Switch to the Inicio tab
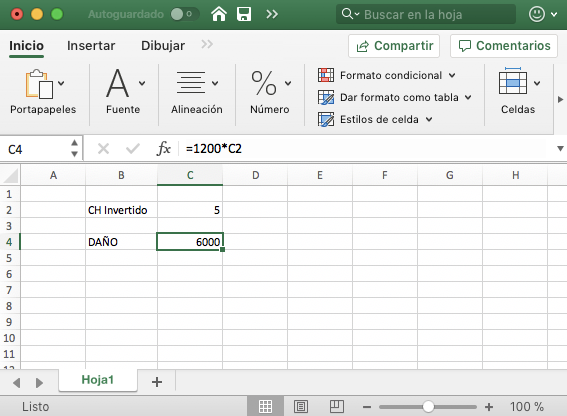Screen dimensions: 567x416 pyautogui.click(x=26, y=46)
